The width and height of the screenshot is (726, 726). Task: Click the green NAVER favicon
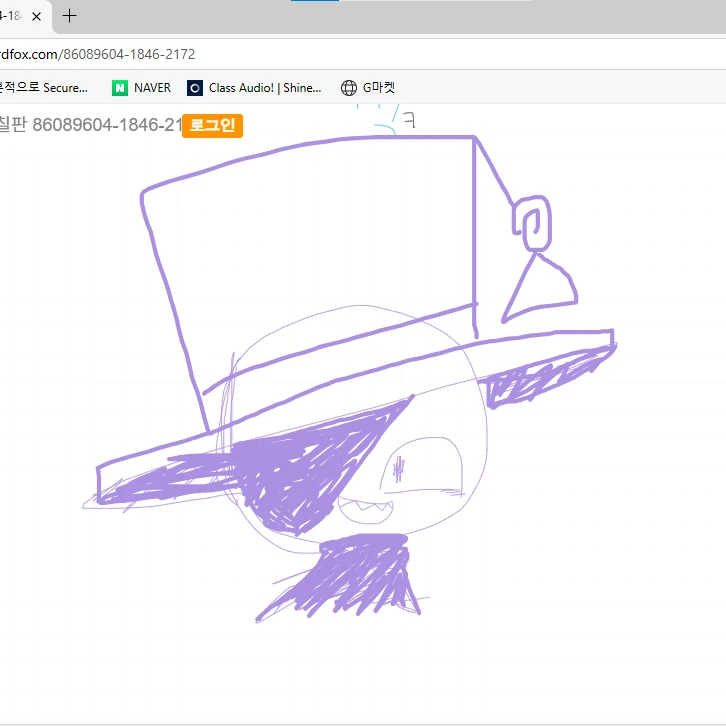[x=120, y=88]
